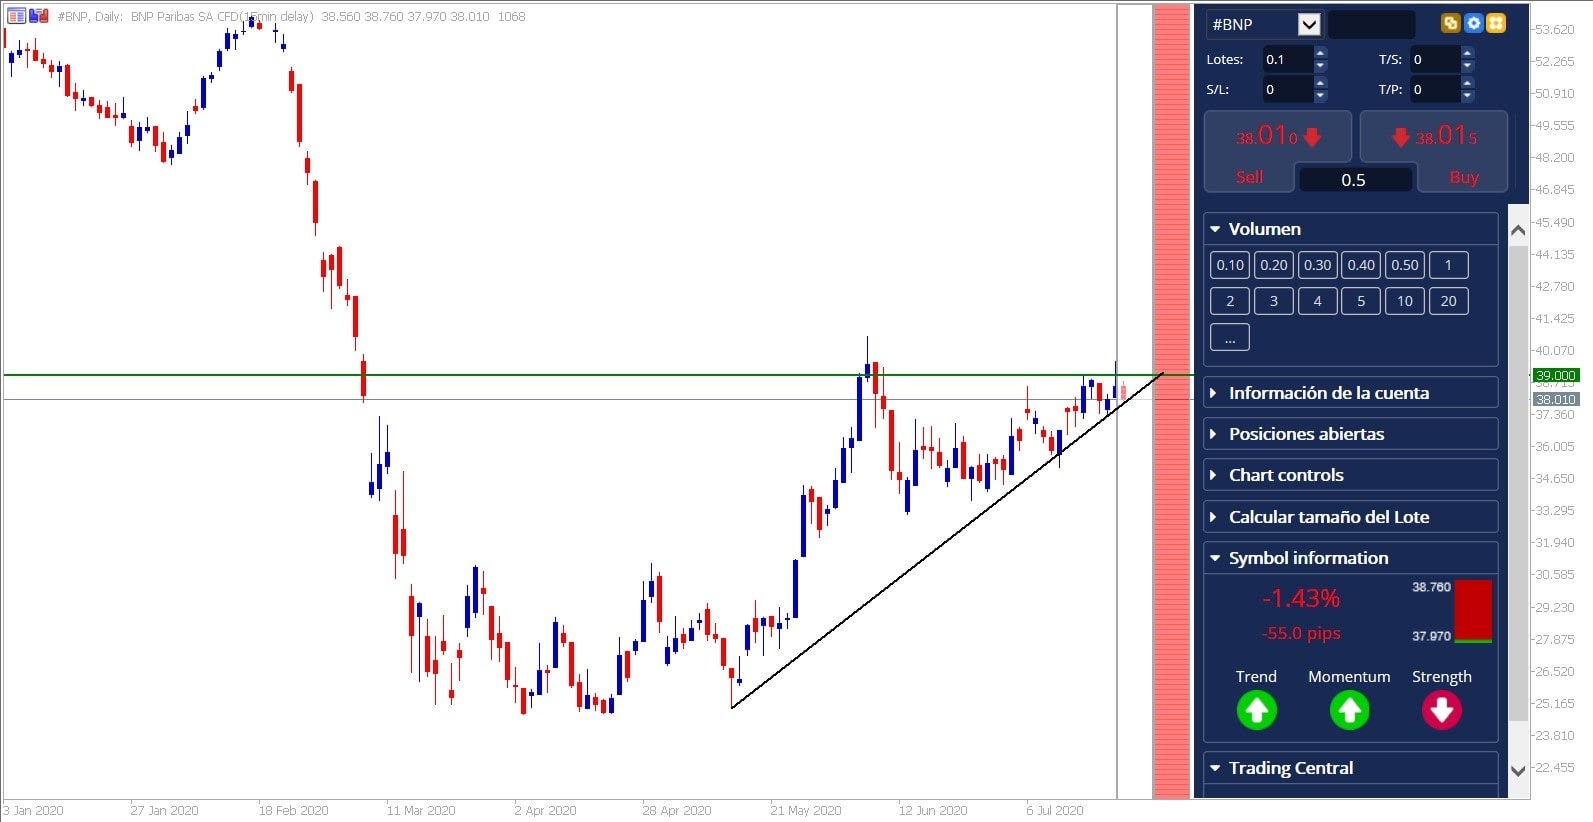Click the red Strength down arrow indicator
This screenshot has height=822, width=1593.
tap(1442, 710)
